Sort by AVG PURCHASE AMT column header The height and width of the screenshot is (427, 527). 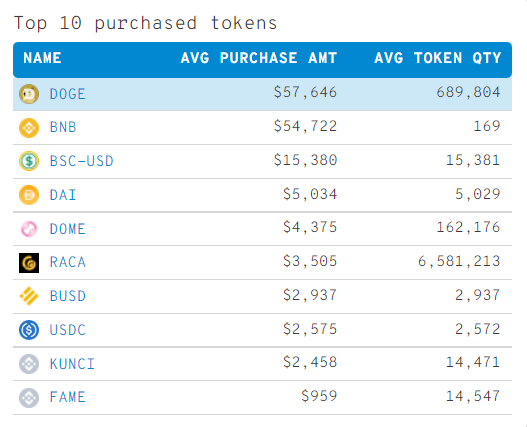[259, 58]
